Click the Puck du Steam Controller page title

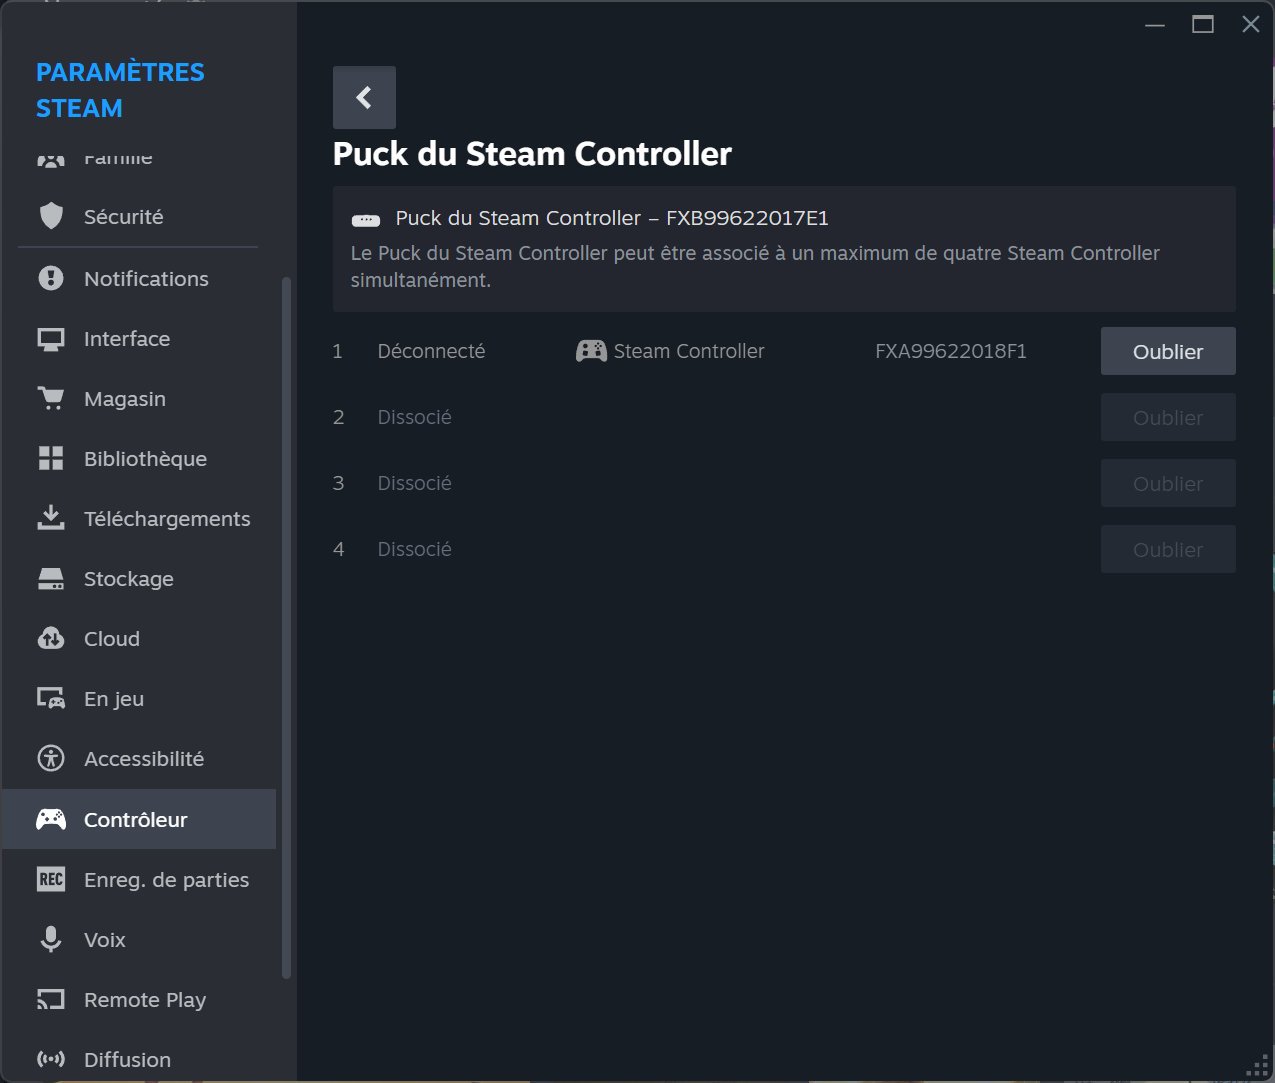point(532,154)
